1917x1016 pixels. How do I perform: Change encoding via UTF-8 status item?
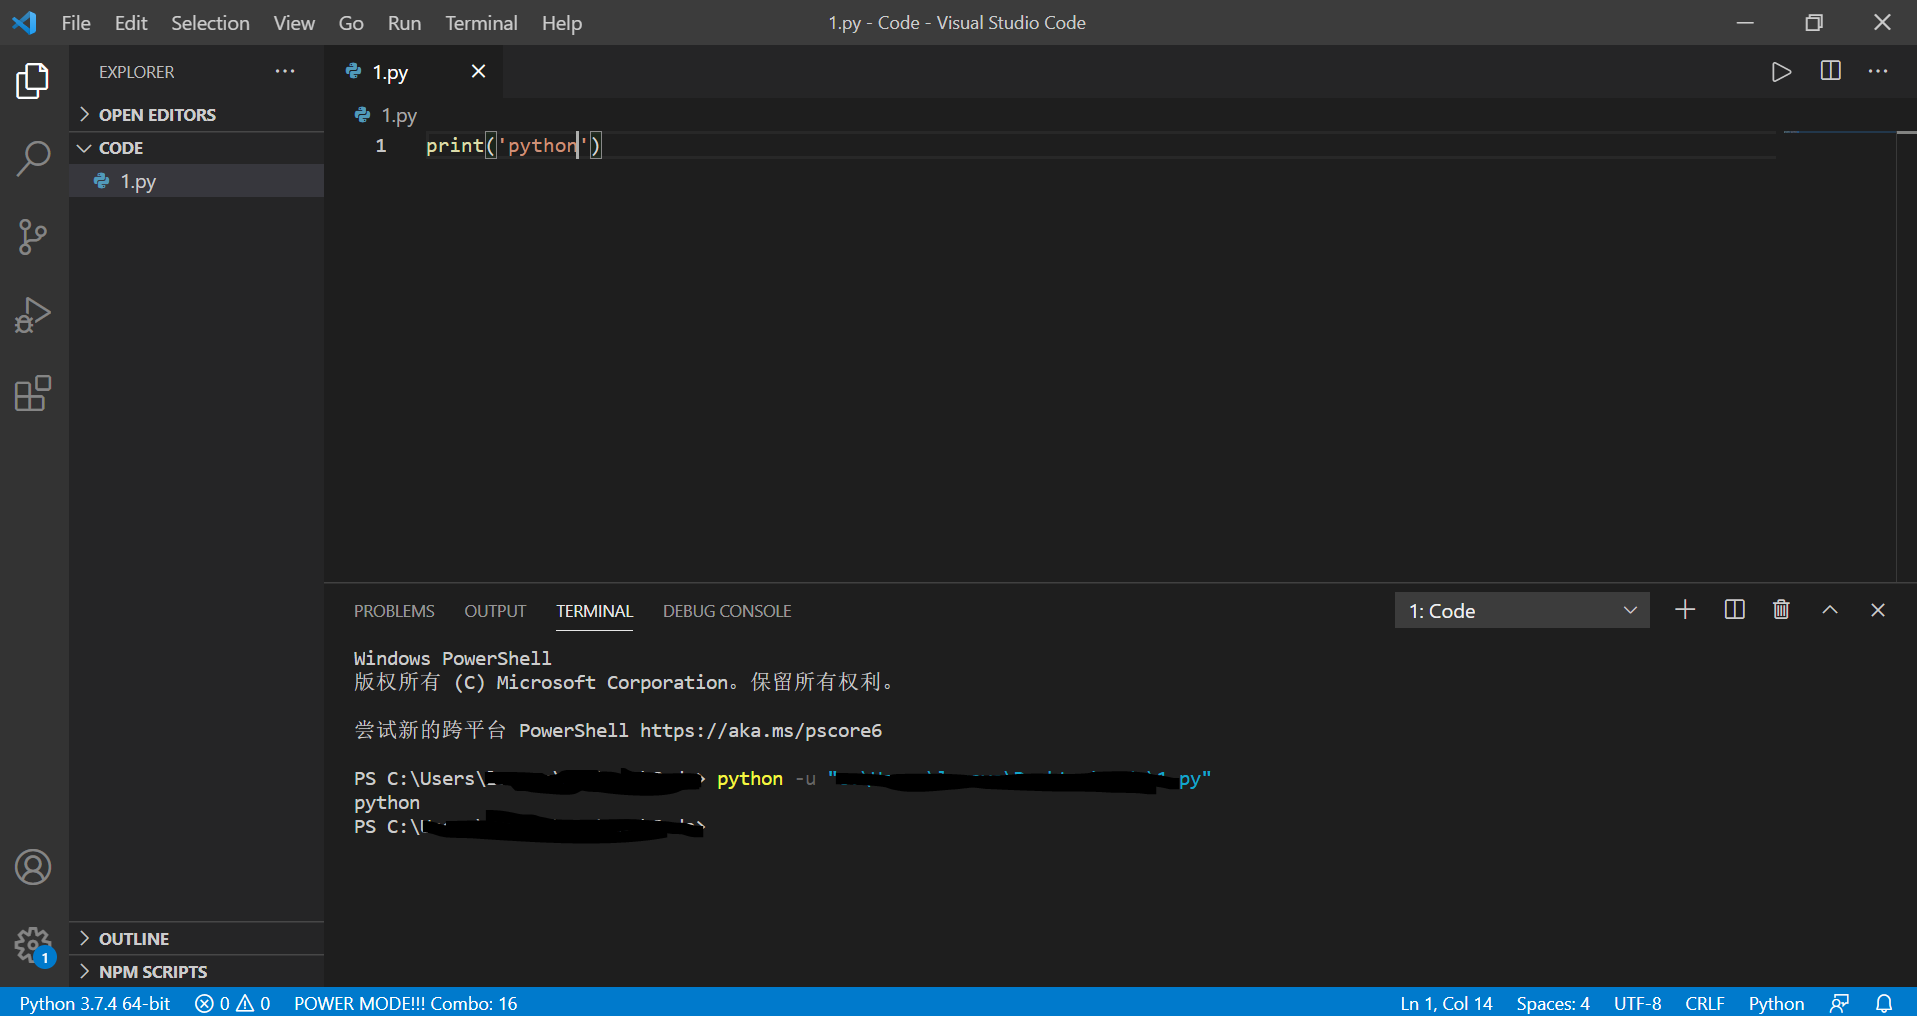click(x=1637, y=1003)
